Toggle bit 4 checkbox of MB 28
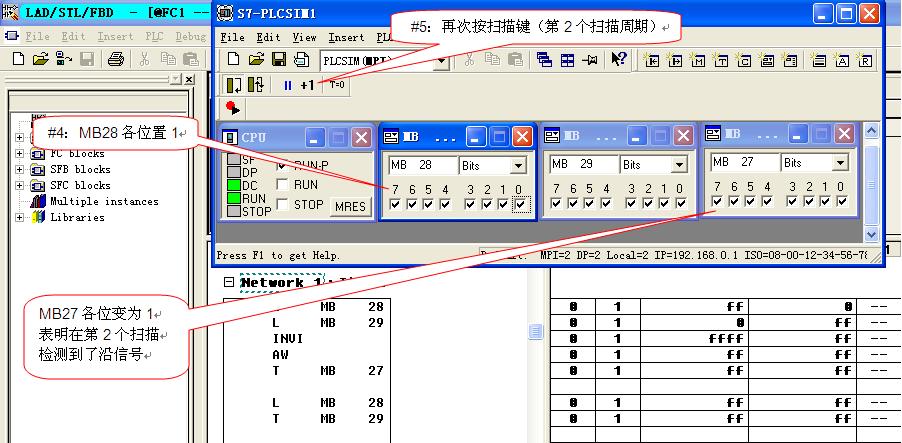Image resolution: width=902 pixels, height=443 pixels. [445, 204]
